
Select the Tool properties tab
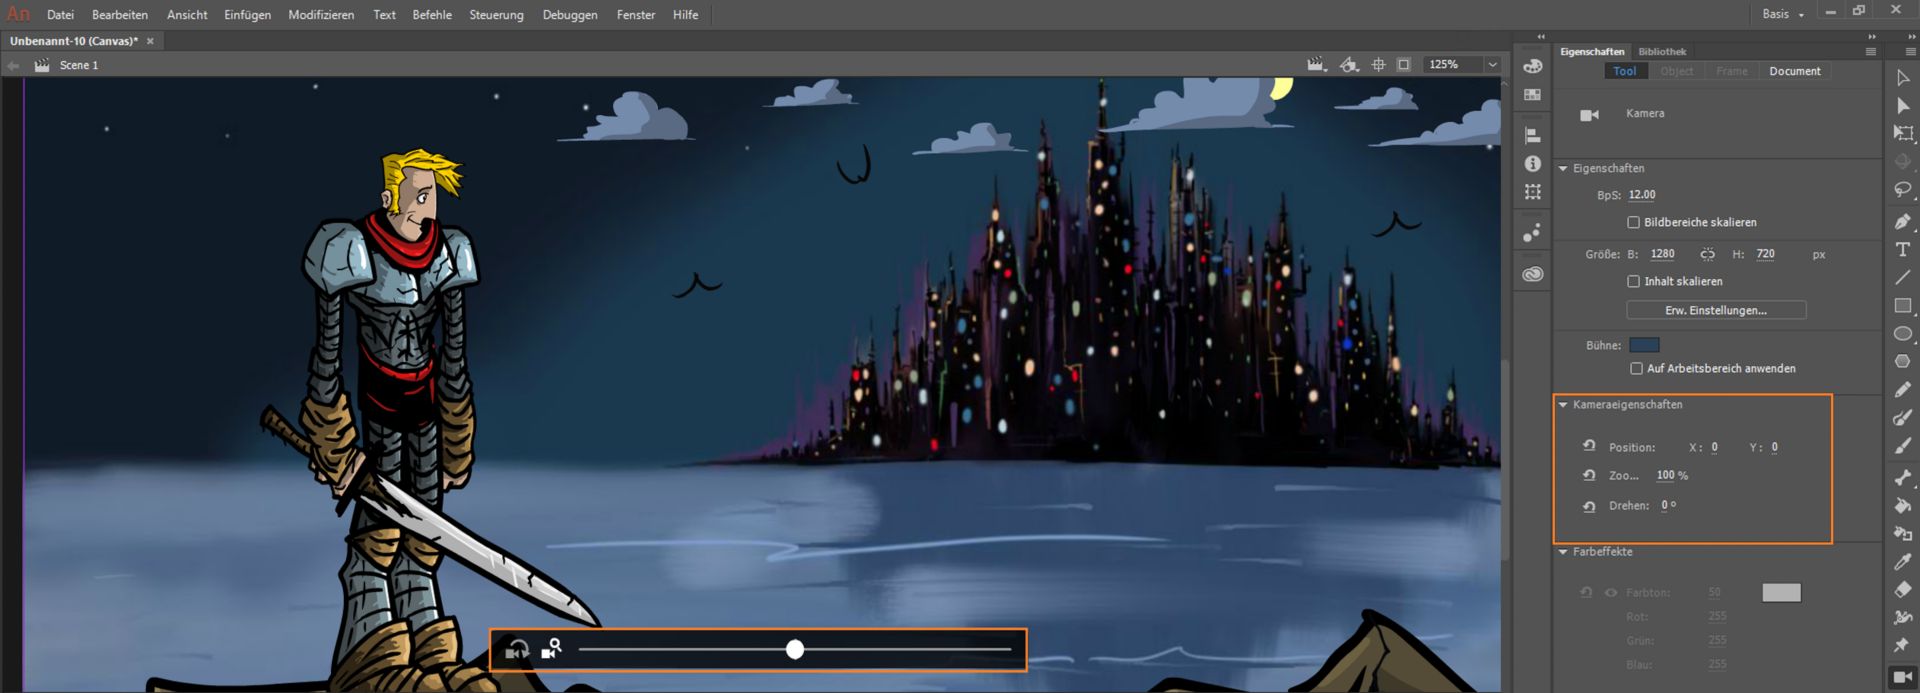pos(1625,71)
